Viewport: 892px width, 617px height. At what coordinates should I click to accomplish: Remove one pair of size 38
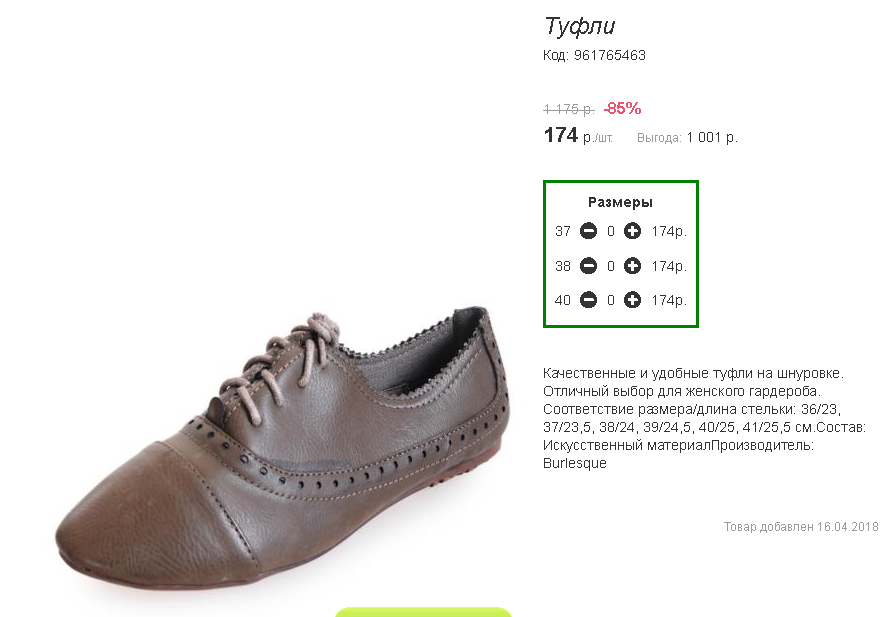pos(588,266)
